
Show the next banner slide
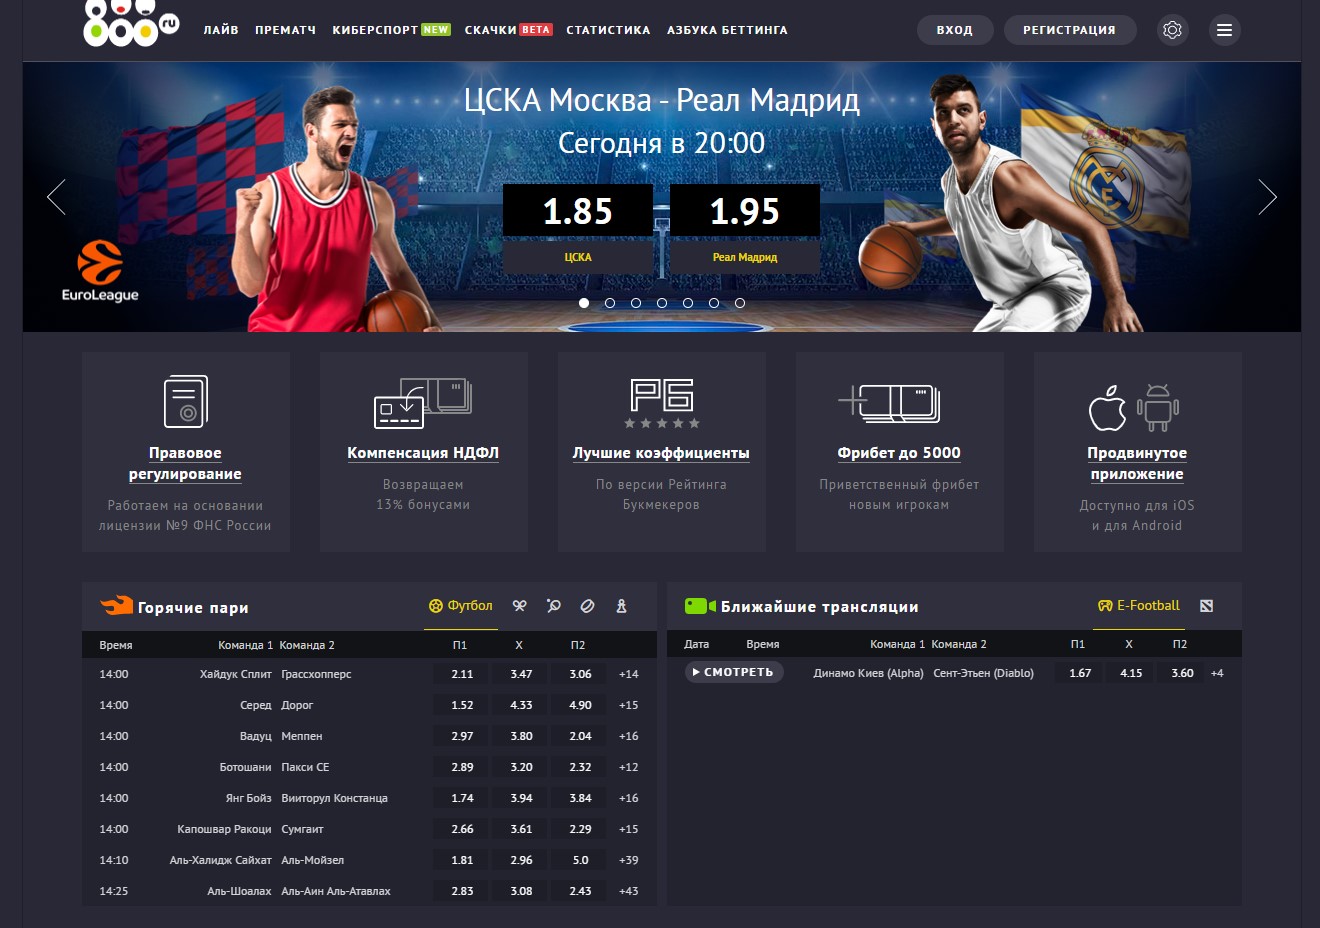pyautogui.click(x=1268, y=197)
